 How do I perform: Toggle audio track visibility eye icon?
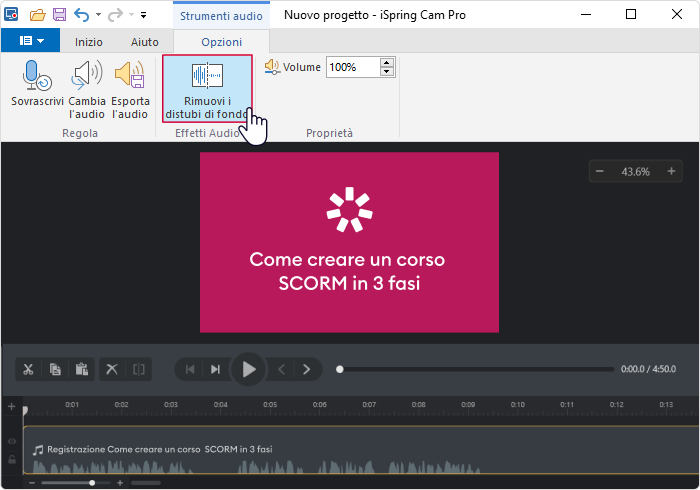click(12, 441)
